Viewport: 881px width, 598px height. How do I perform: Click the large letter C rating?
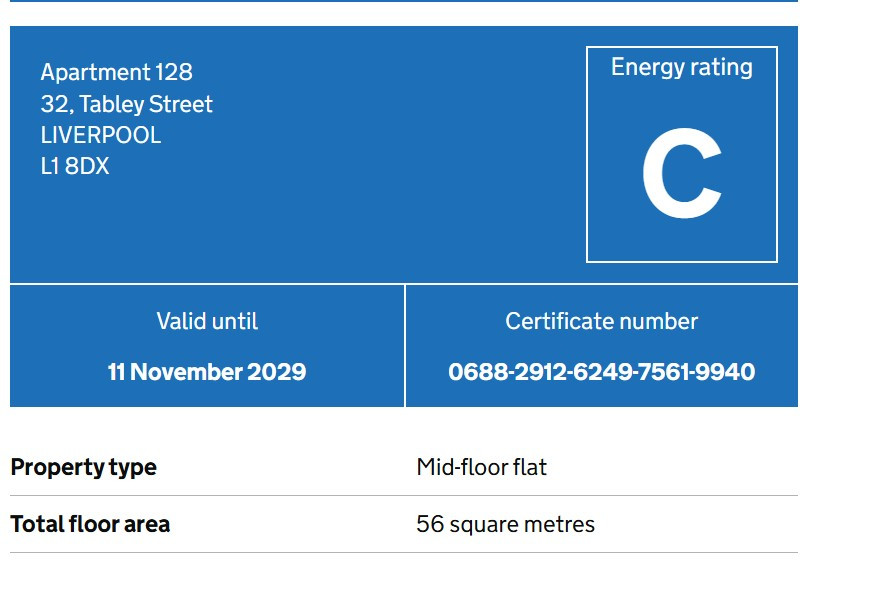(681, 177)
